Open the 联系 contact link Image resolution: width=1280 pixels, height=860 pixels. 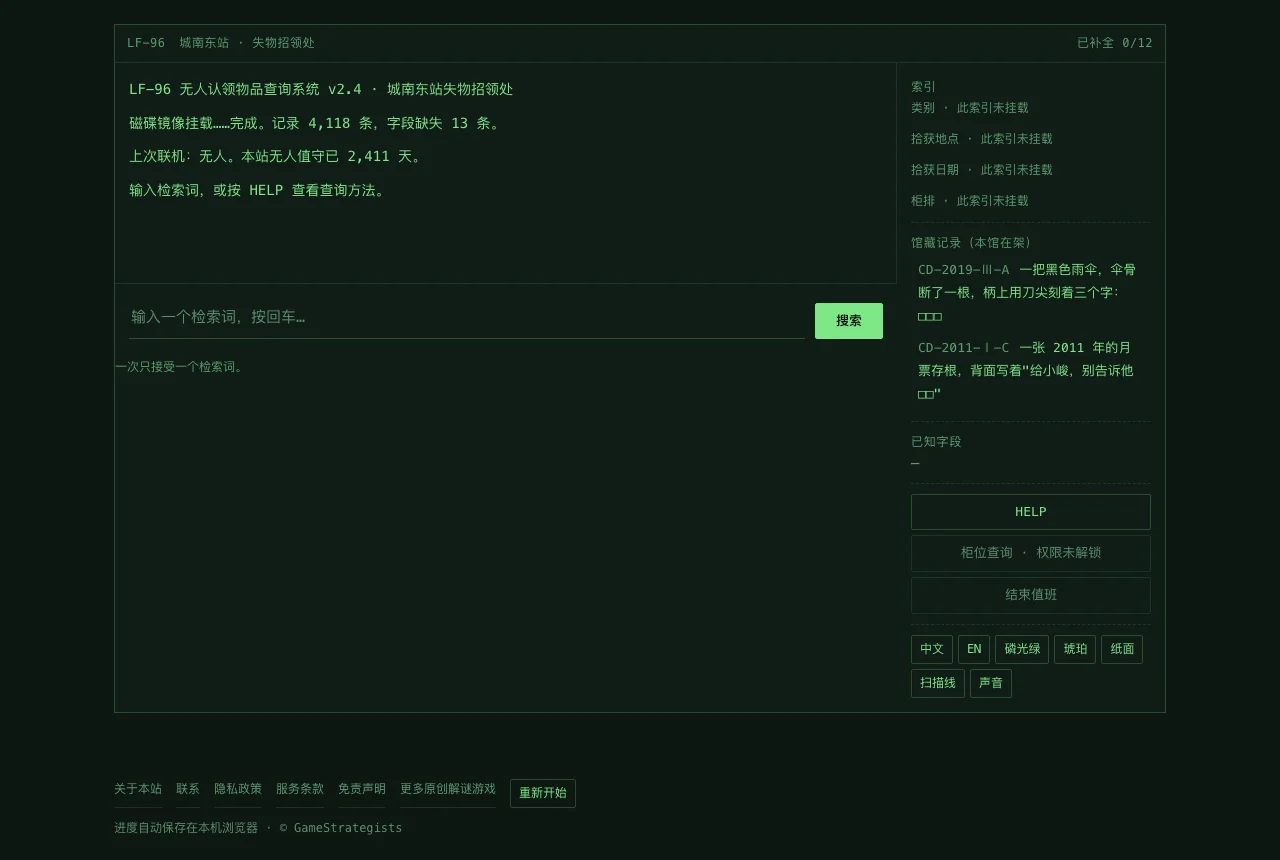[188, 789]
